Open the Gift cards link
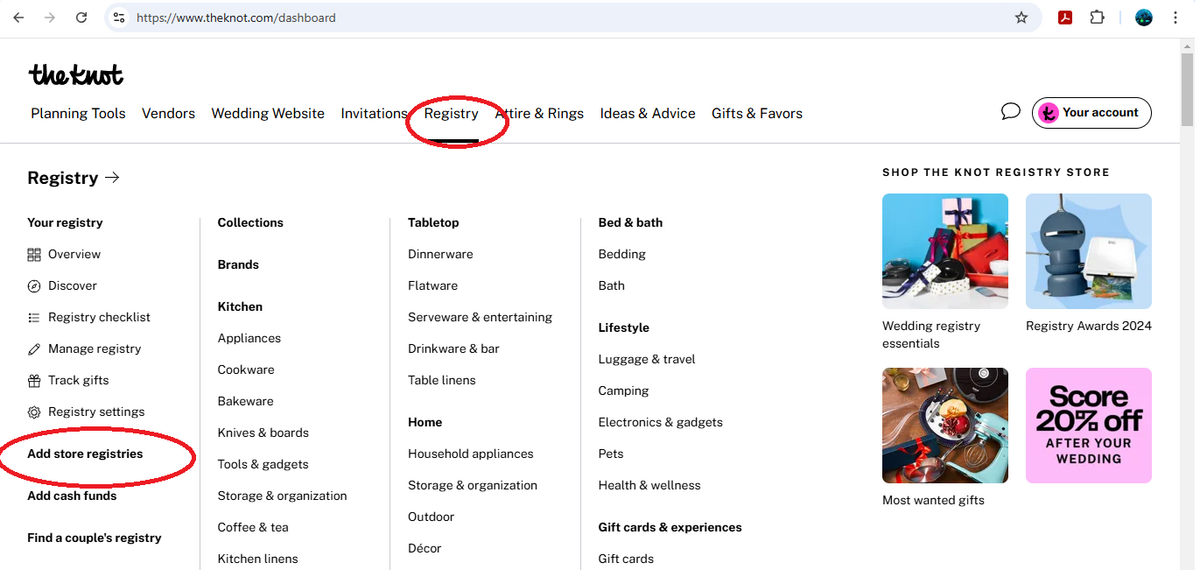The height and width of the screenshot is (570, 1200). [x=626, y=559]
